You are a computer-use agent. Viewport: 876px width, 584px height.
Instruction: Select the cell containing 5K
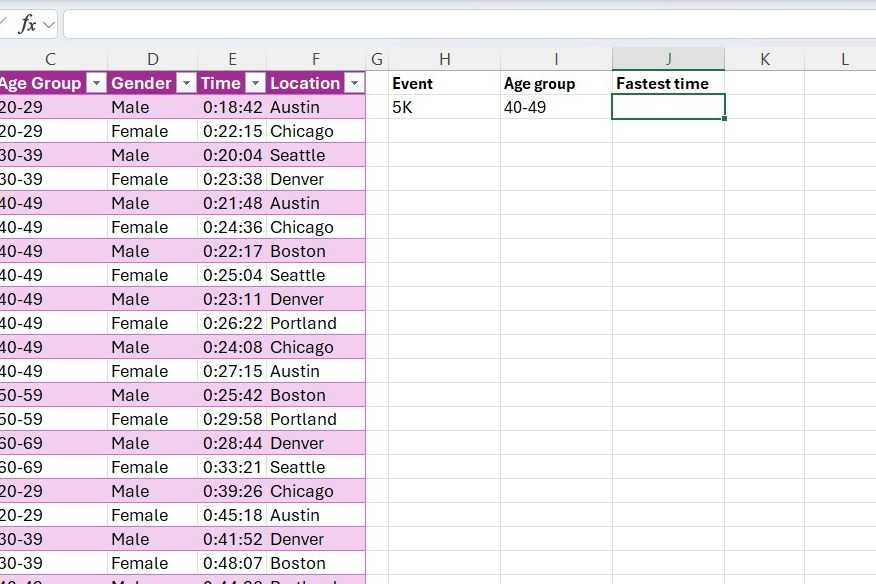point(445,107)
